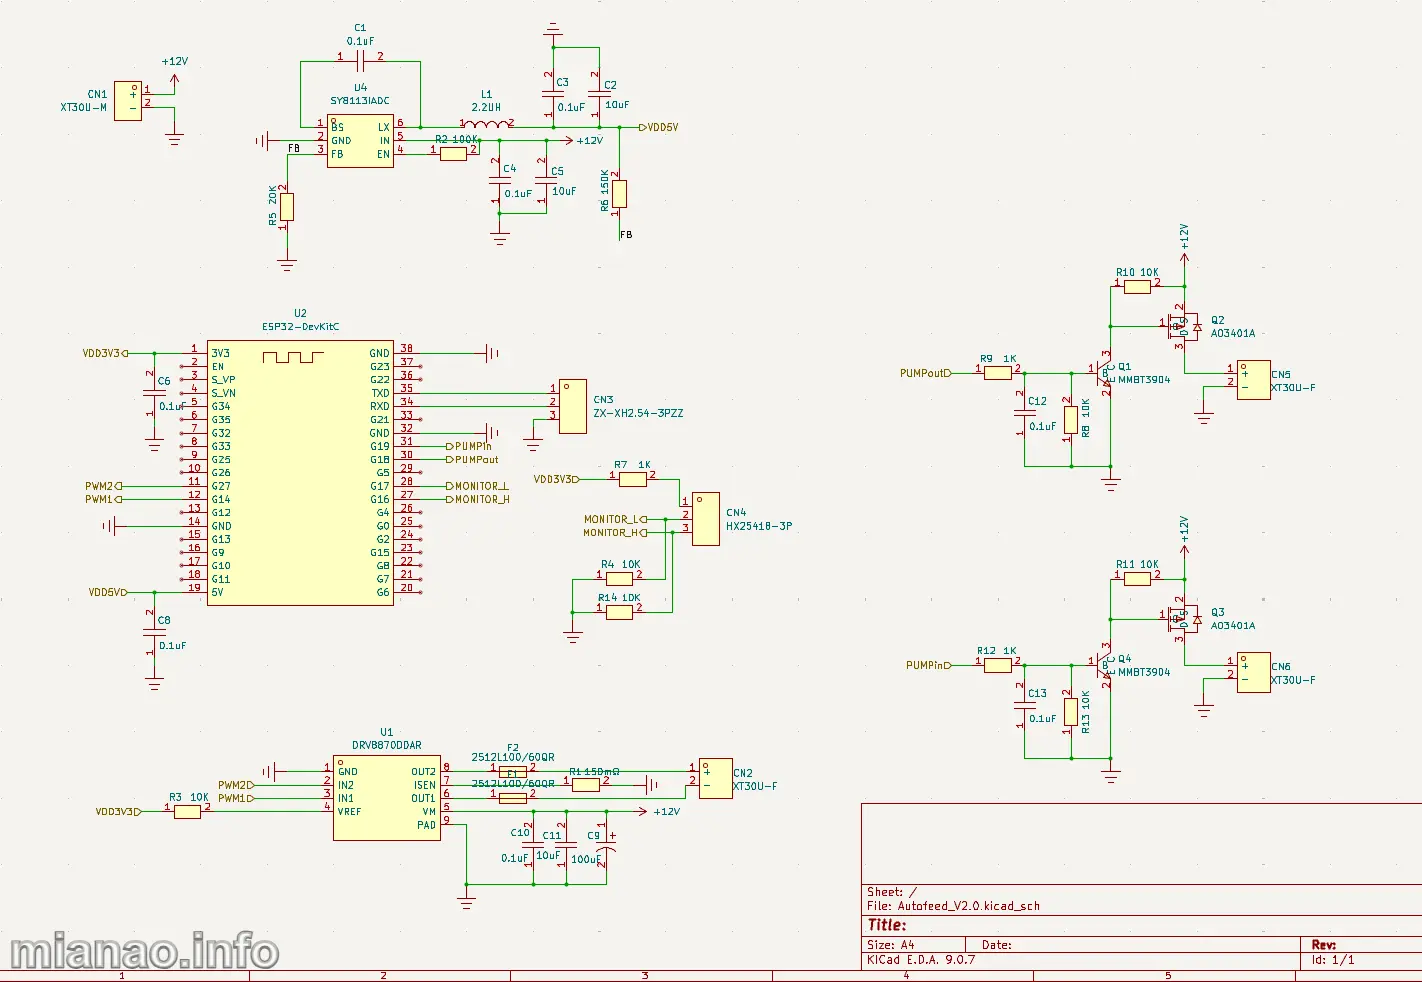The height and width of the screenshot is (982, 1422).
Task: Select capacitor C9 100uF symbol
Action: (x=604, y=856)
